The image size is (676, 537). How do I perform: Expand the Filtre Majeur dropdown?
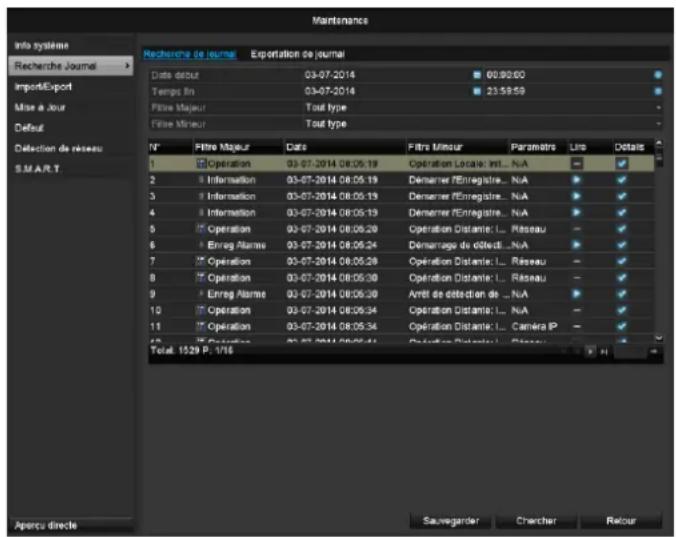coord(658,107)
